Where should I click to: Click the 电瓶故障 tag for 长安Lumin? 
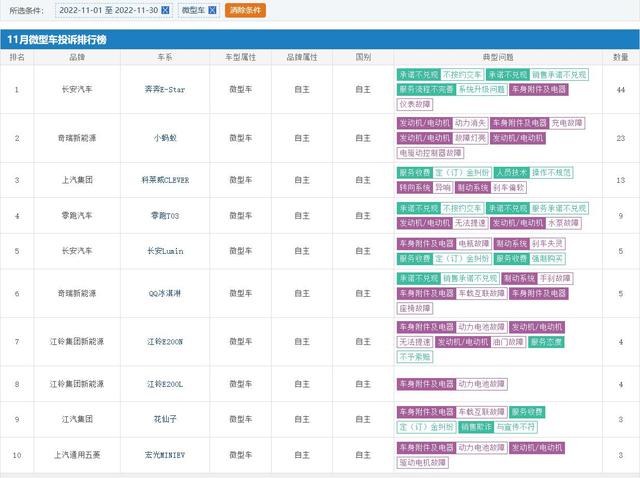[x=474, y=244]
